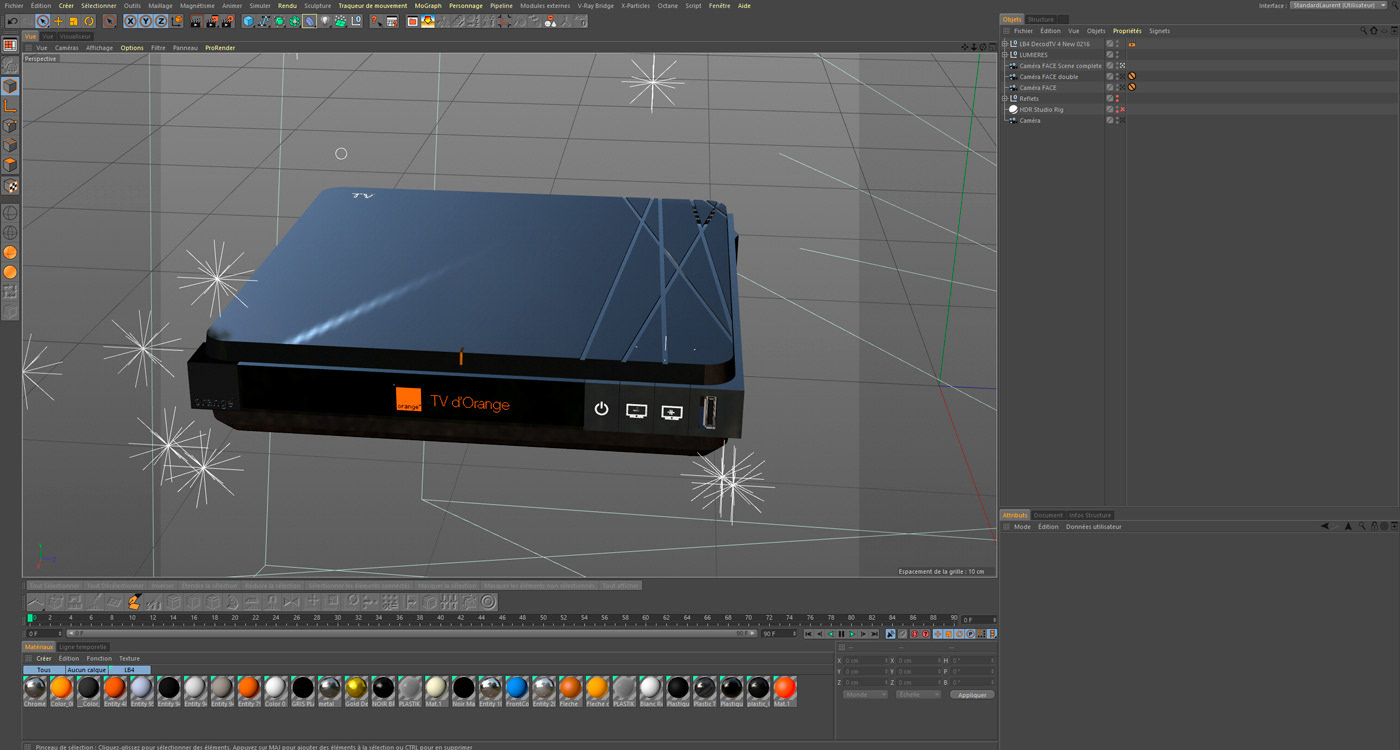
Task: Activate the Rotate tool
Action: (x=88, y=21)
